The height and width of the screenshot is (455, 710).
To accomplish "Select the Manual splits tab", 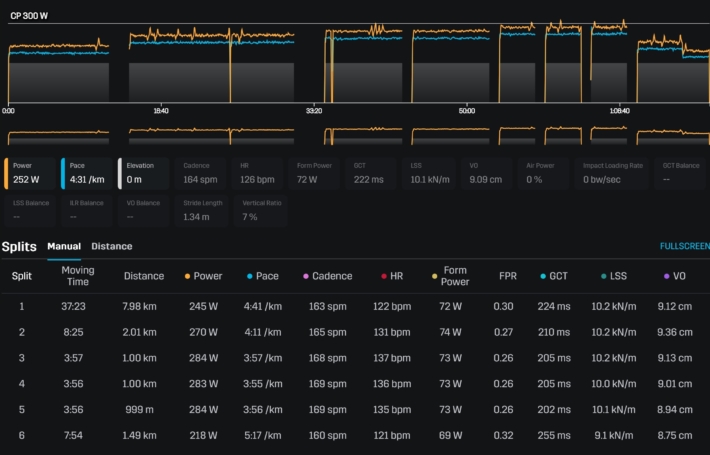I will click(x=64, y=246).
